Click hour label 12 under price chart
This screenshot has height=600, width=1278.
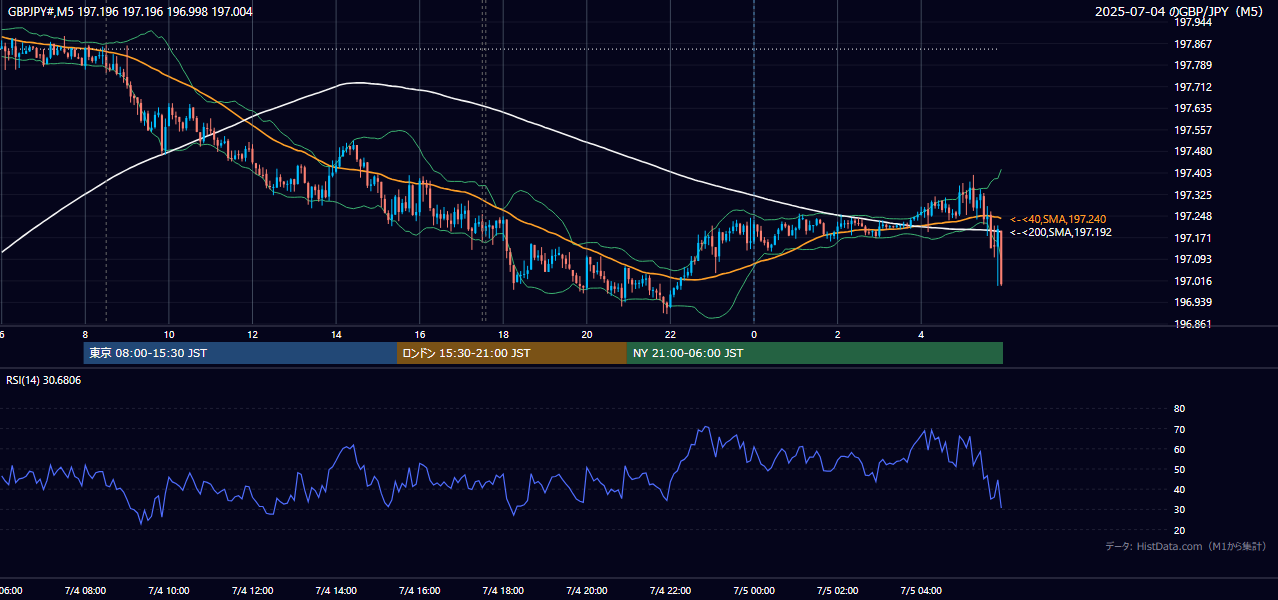tap(253, 334)
